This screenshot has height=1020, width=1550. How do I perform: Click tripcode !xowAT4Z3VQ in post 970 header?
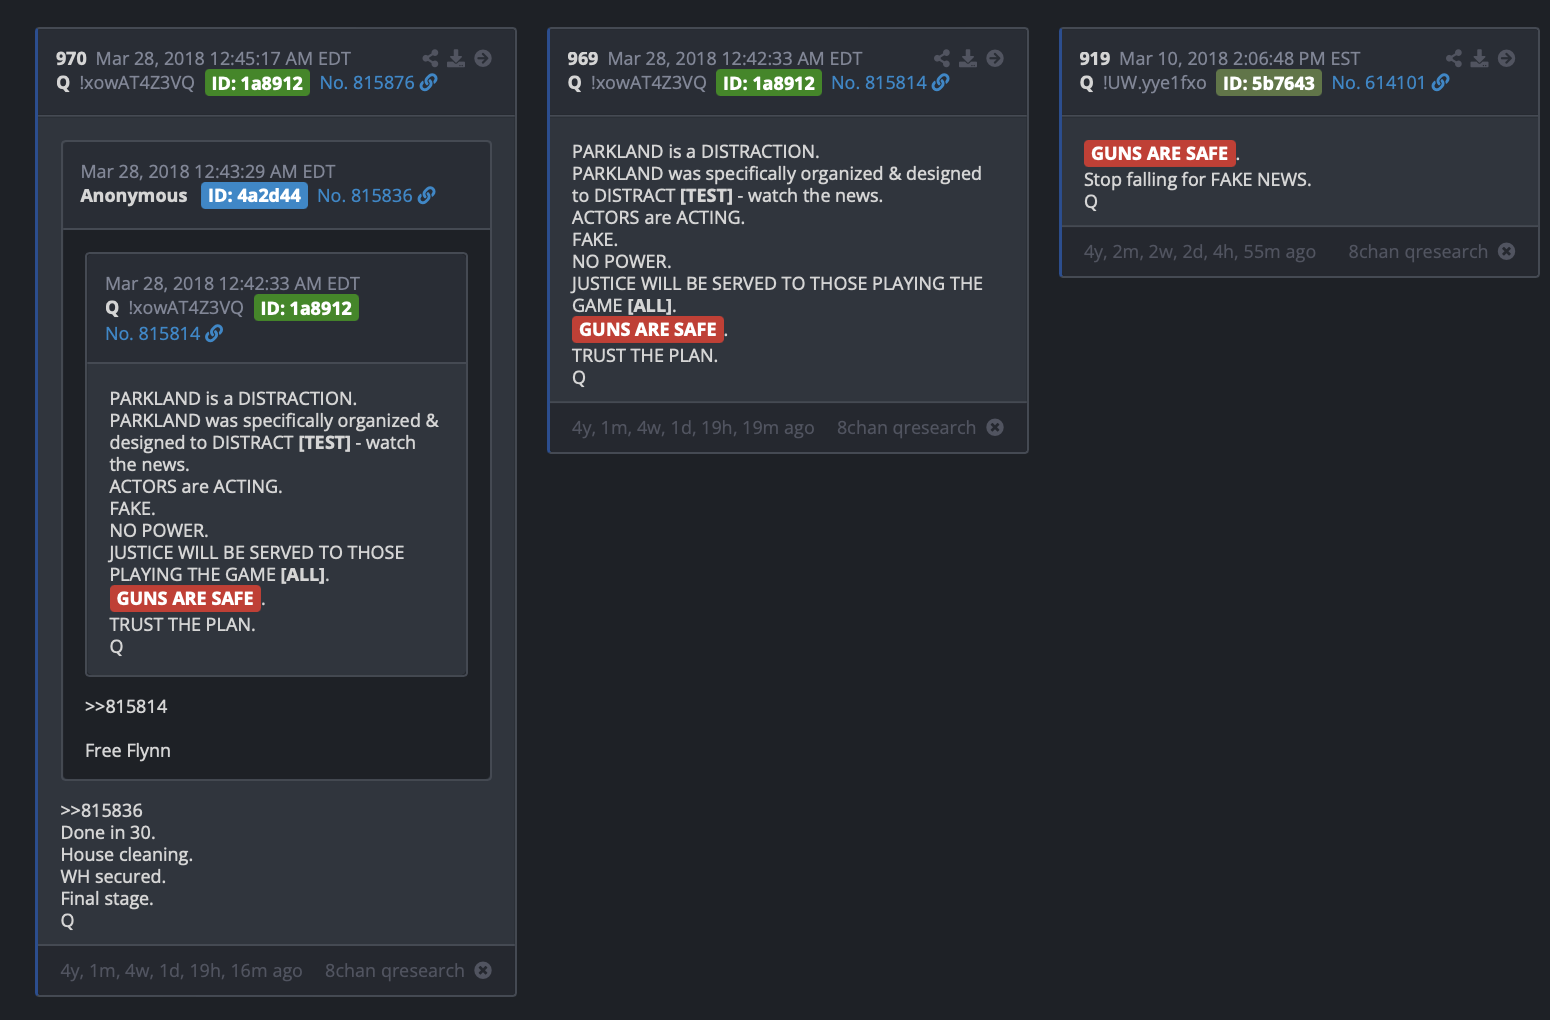[x=136, y=83]
